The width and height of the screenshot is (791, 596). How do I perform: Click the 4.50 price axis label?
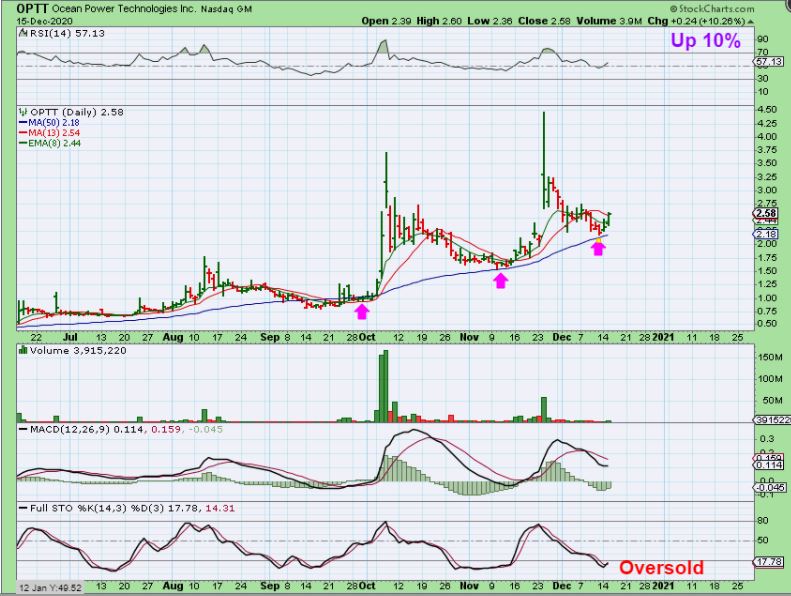point(767,110)
